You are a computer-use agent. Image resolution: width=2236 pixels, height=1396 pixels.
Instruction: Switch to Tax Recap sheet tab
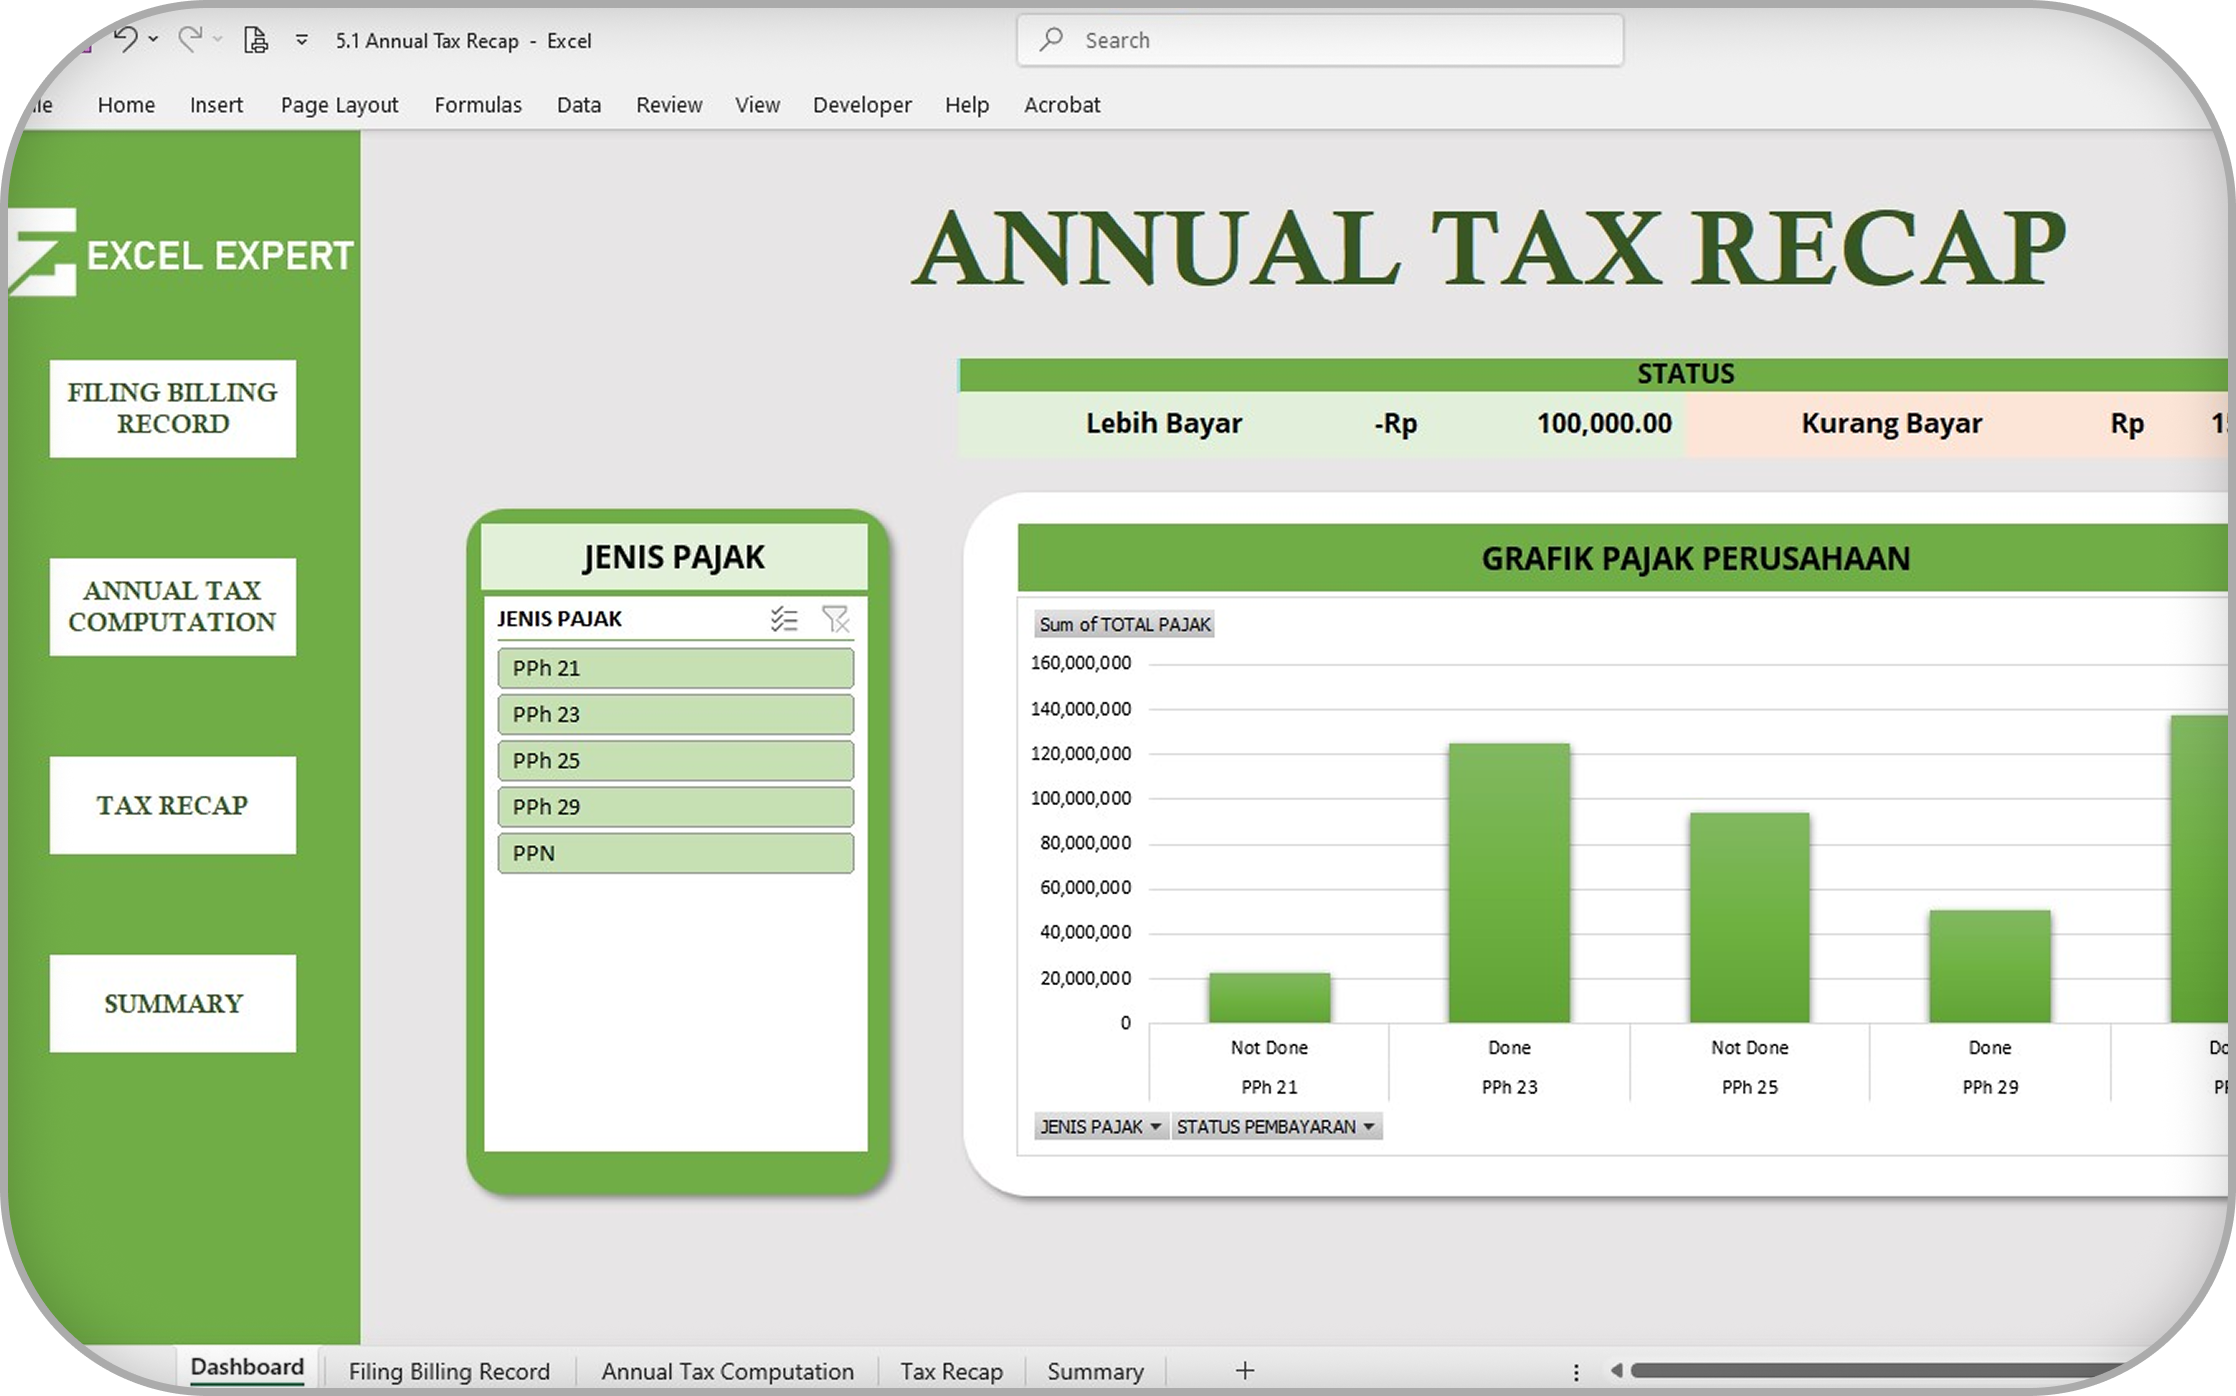[951, 1371]
